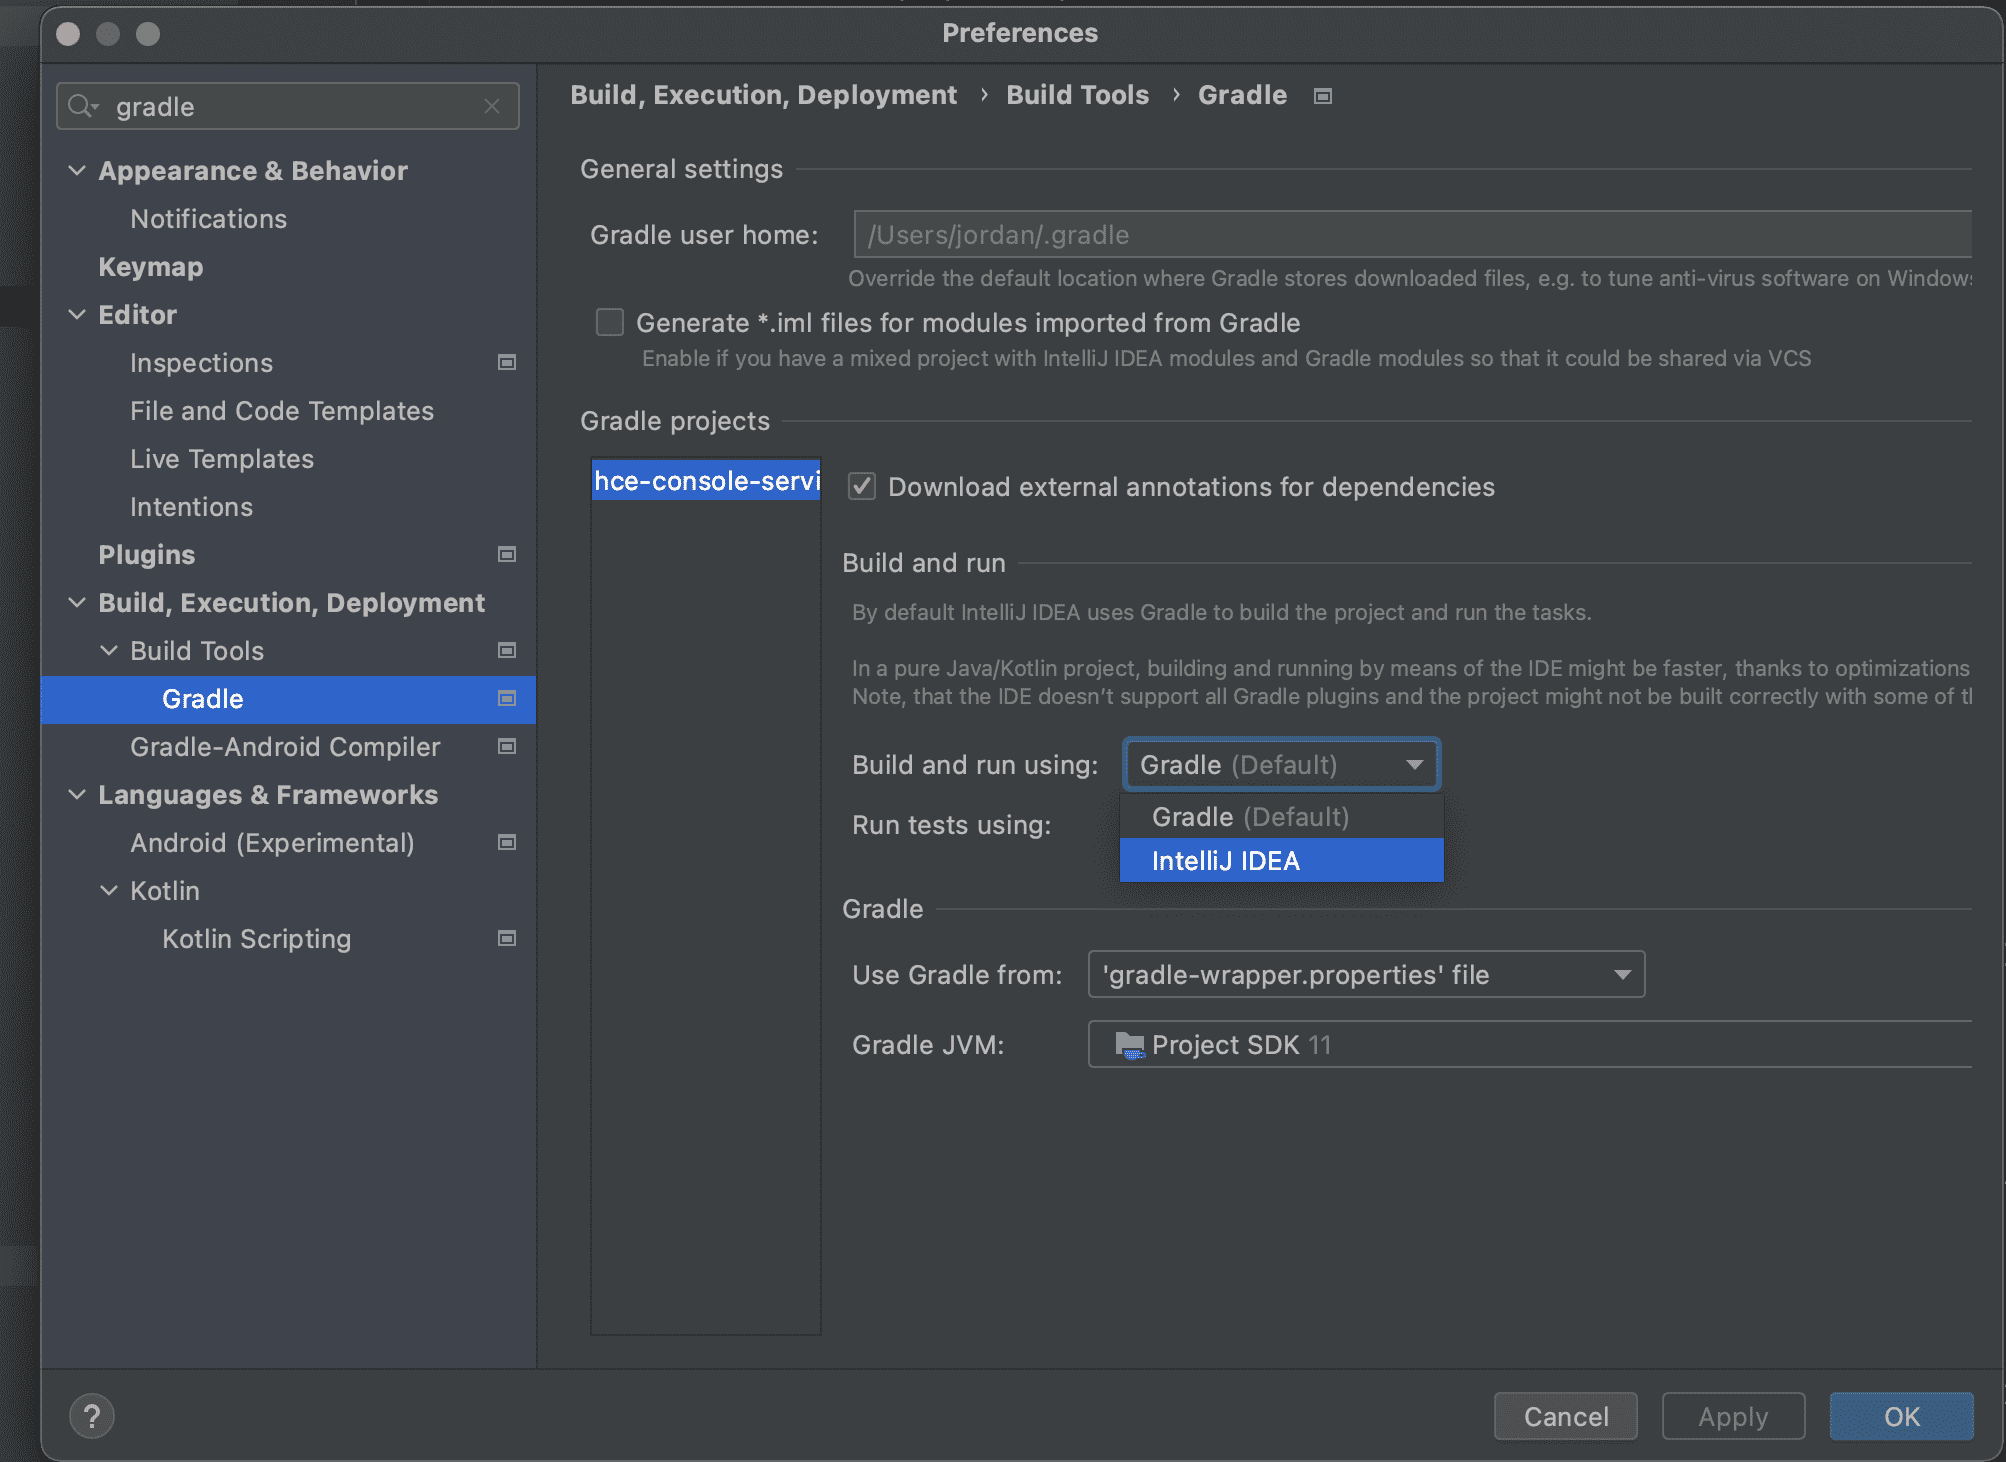The image size is (2006, 1462).
Task: Click Build, Execution, Deployment in breadcrumb
Action: [x=763, y=95]
